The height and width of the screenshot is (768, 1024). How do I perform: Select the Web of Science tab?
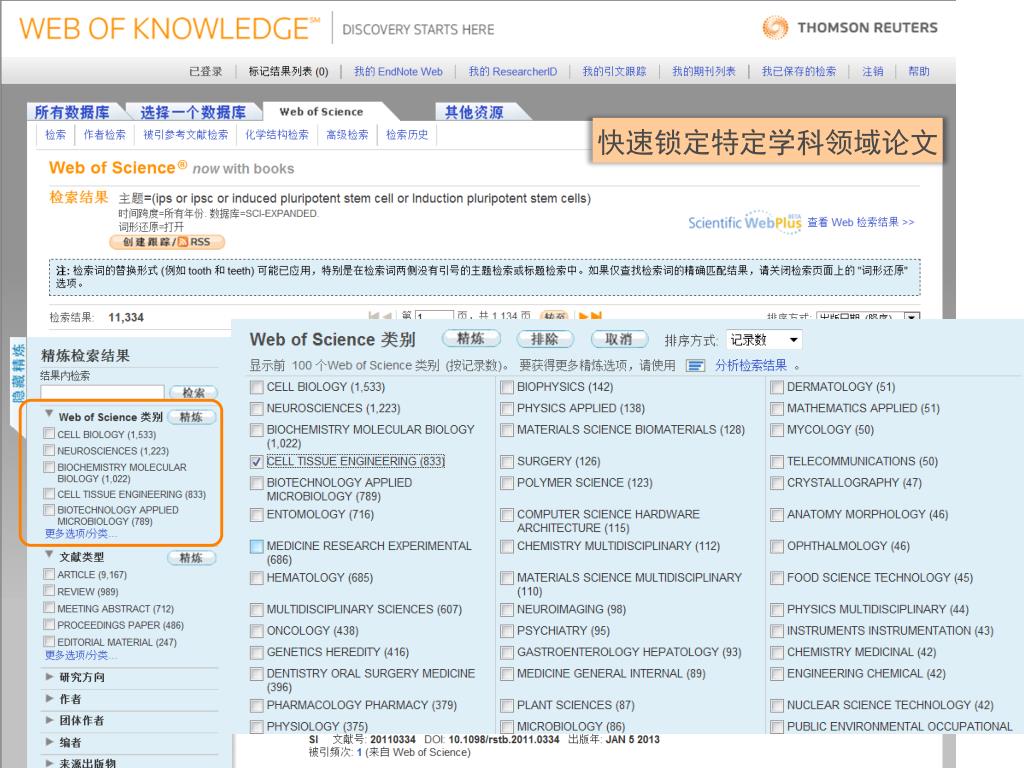pyautogui.click(x=321, y=112)
